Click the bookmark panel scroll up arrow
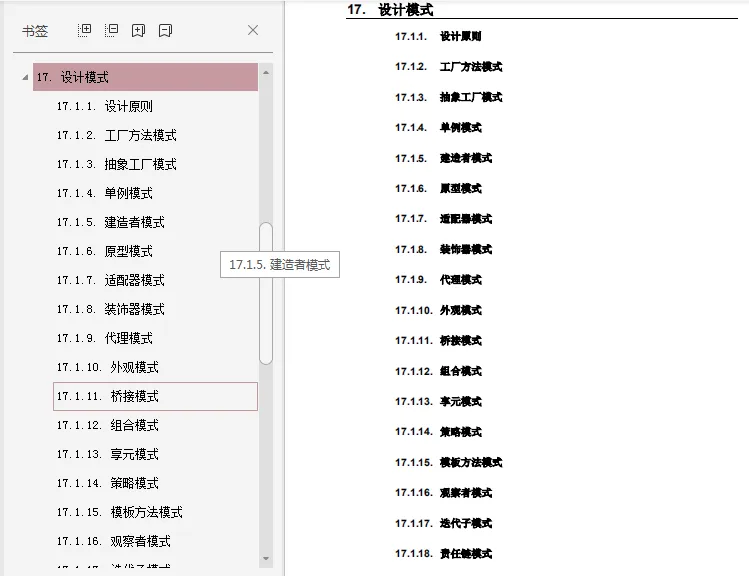Viewport: 749px width, 576px height. pyautogui.click(x=266, y=73)
